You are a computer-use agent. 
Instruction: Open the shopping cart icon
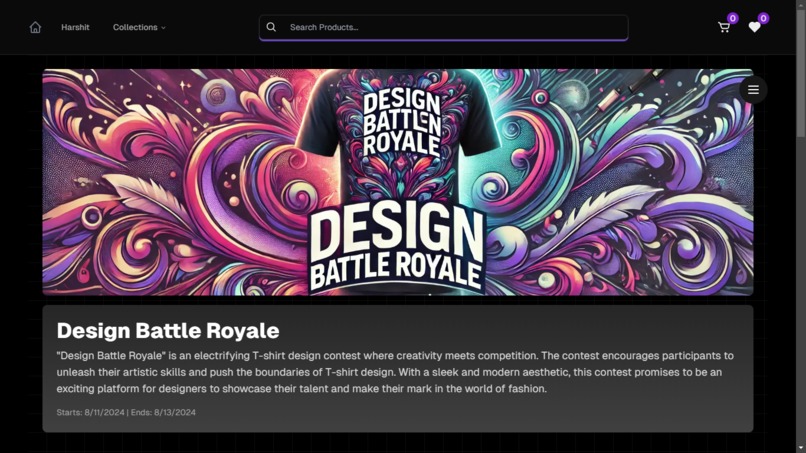pyautogui.click(x=724, y=27)
